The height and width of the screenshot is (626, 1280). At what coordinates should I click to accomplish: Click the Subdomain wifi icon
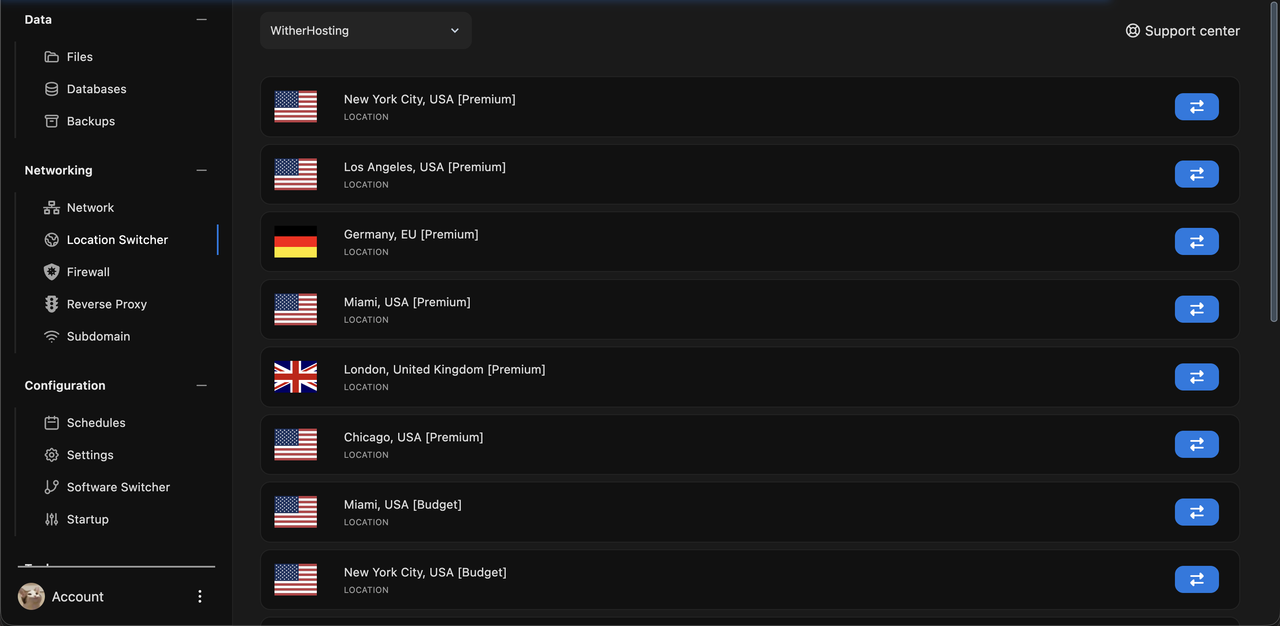coord(52,336)
